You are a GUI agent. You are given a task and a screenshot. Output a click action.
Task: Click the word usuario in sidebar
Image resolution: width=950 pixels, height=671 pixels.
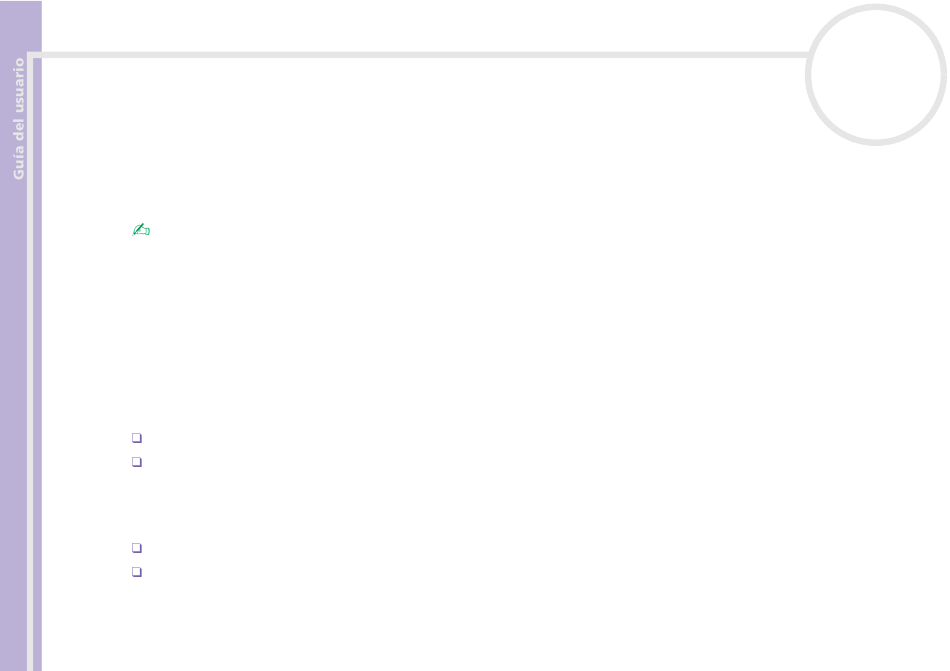point(19,85)
